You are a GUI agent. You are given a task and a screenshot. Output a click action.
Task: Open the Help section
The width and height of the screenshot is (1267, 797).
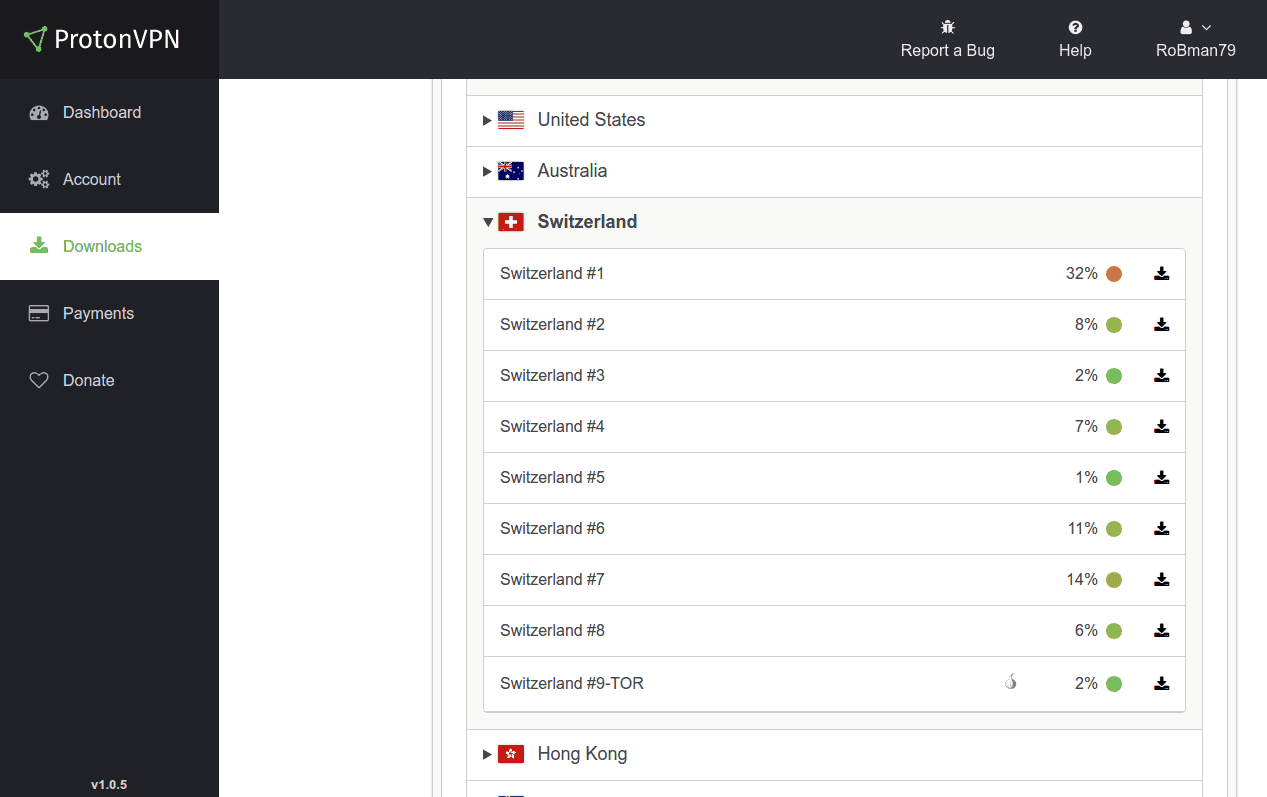coord(1074,38)
